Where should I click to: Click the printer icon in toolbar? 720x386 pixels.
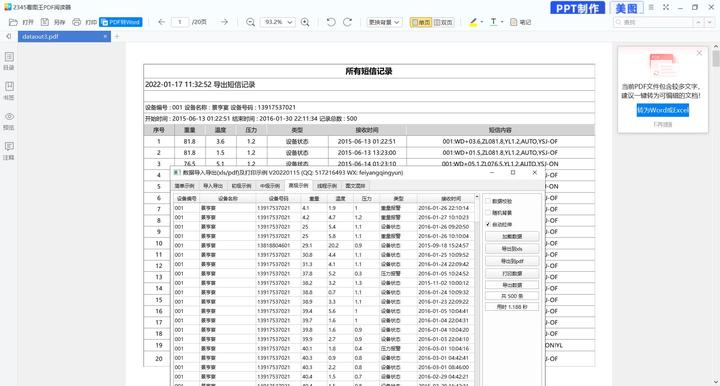coord(76,22)
